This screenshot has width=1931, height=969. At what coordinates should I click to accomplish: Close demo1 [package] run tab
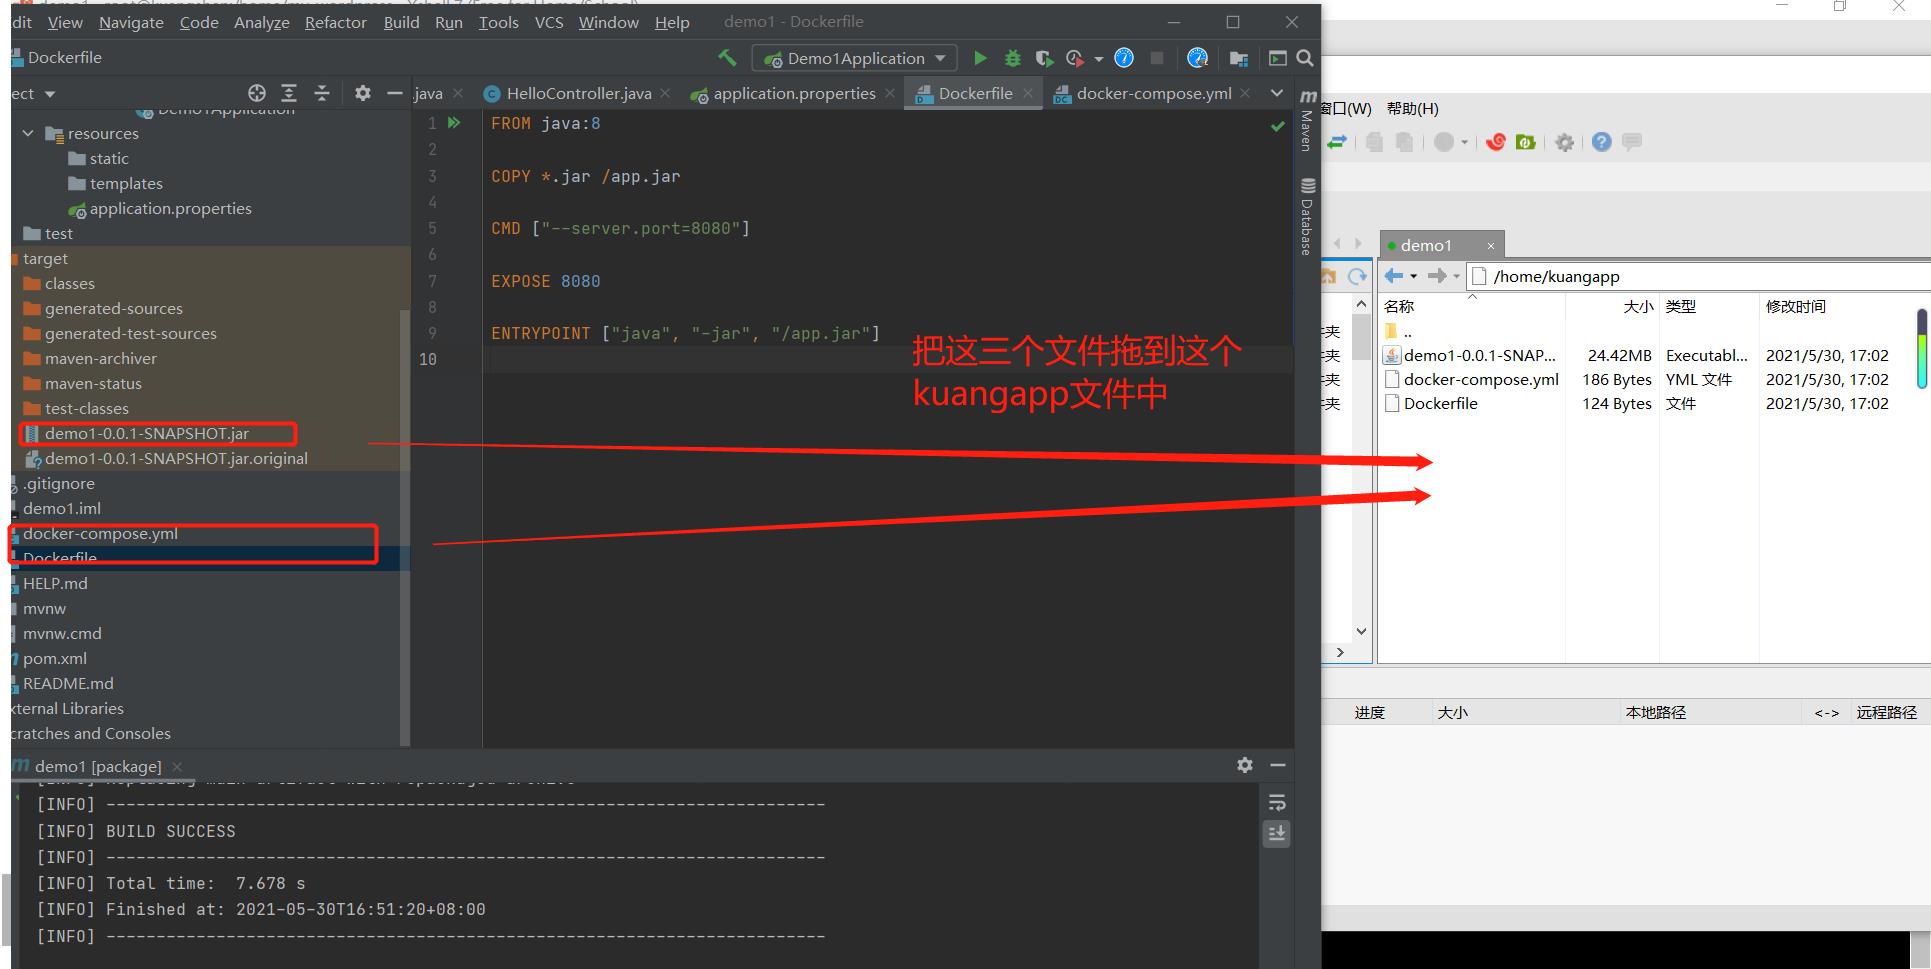click(x=177, y=766)
